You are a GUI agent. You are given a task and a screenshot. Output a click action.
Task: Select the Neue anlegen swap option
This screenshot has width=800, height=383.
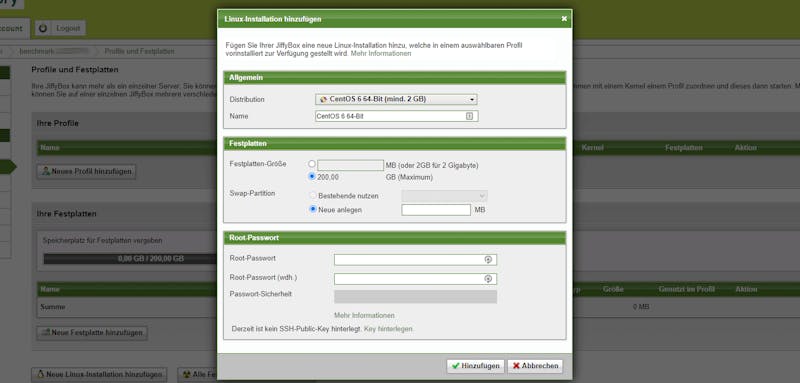(313, 209)
